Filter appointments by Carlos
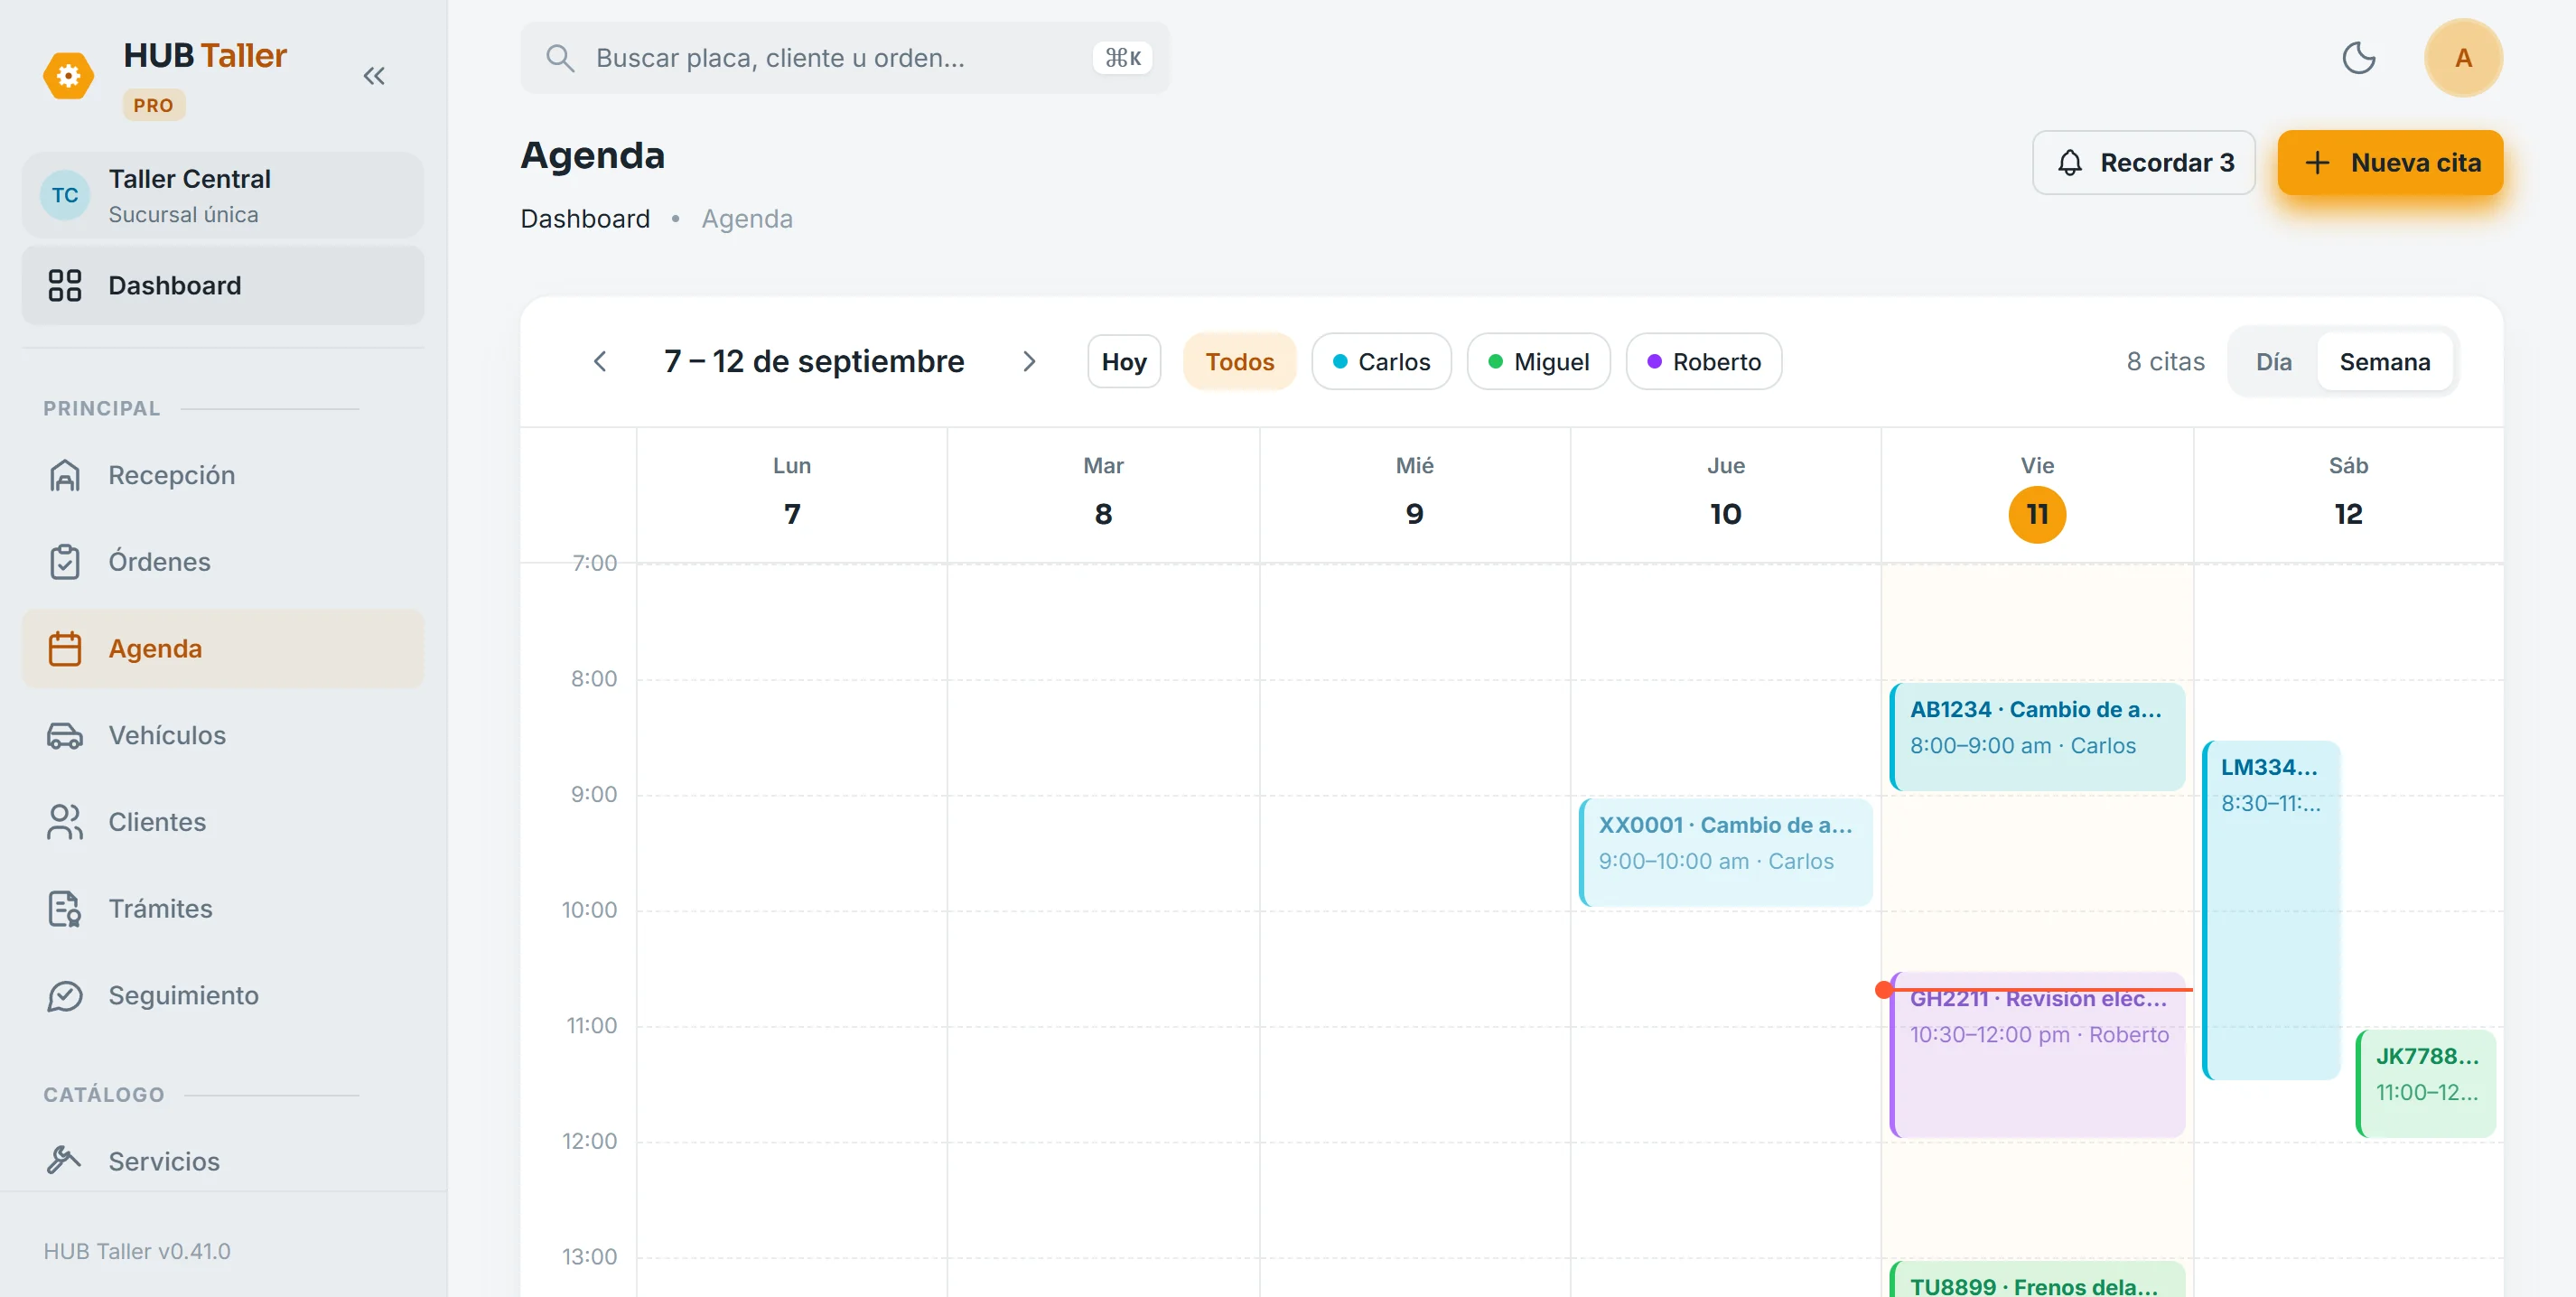2576x1297 pixels. point(1381,361)
